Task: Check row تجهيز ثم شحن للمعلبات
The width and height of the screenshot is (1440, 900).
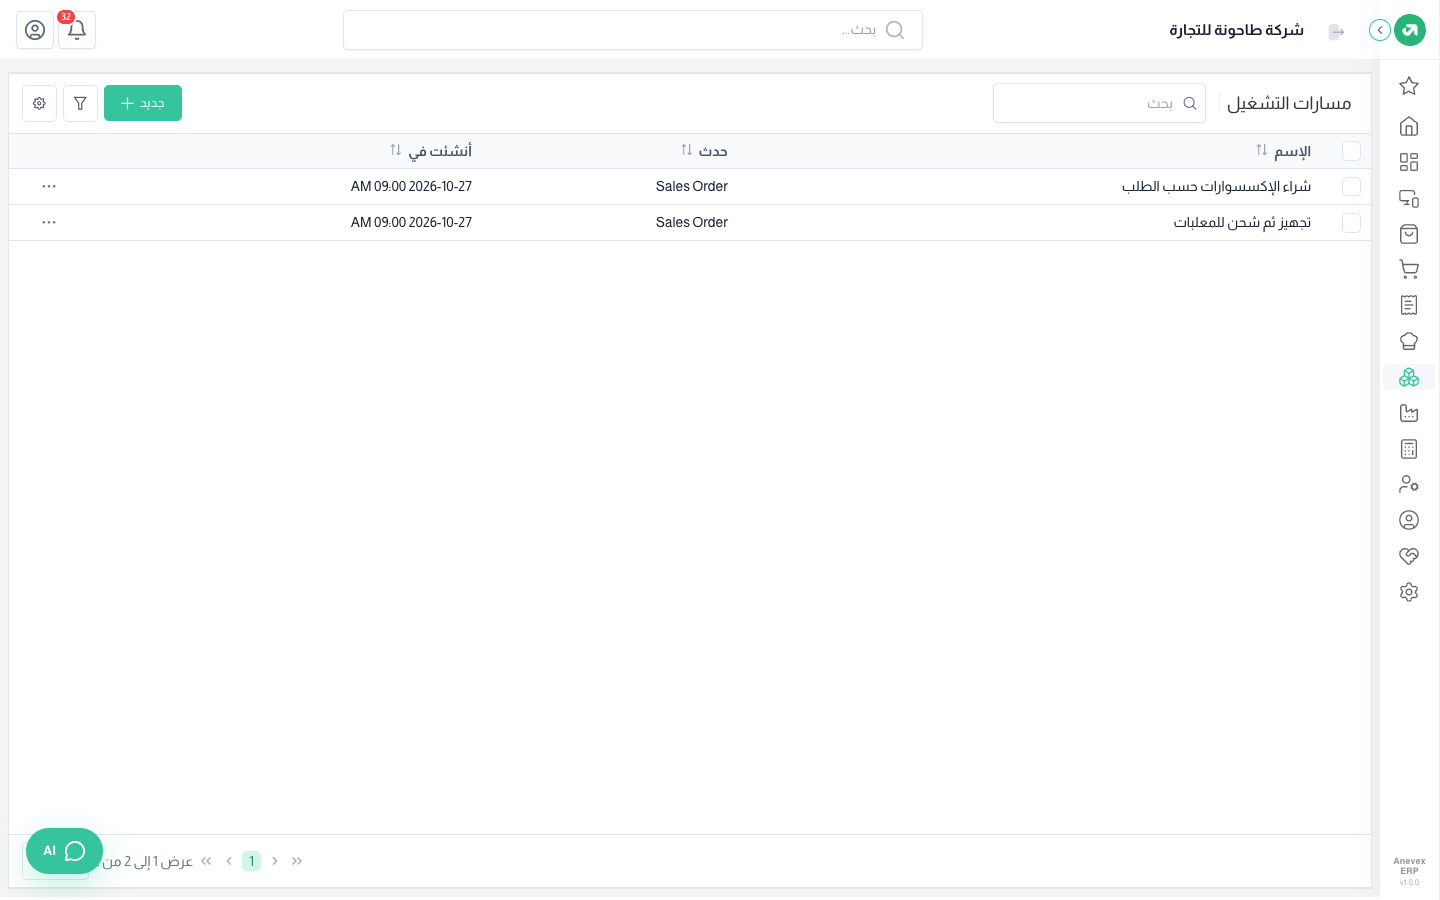Action: tap(1351, 223)
